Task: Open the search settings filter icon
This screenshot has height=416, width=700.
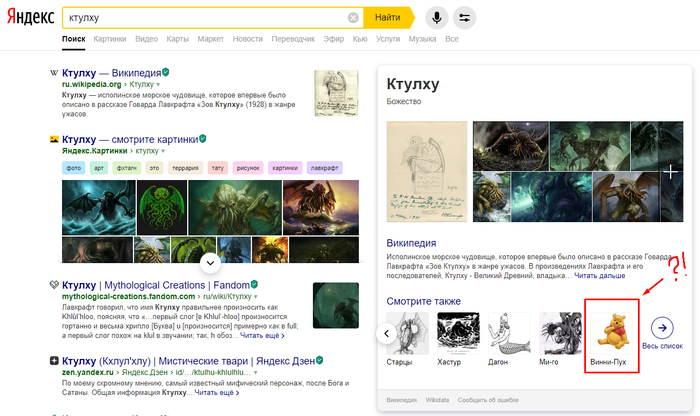Action: (464, 18)
